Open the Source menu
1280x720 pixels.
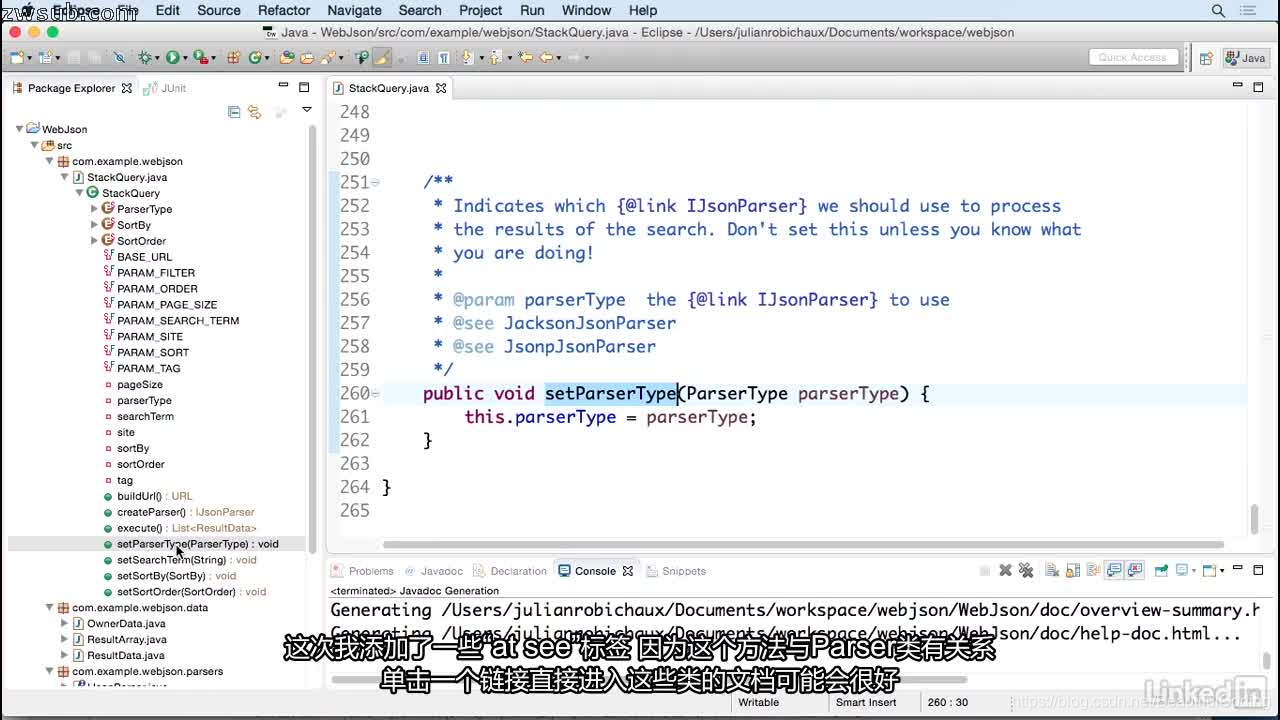tap(219, 10)
